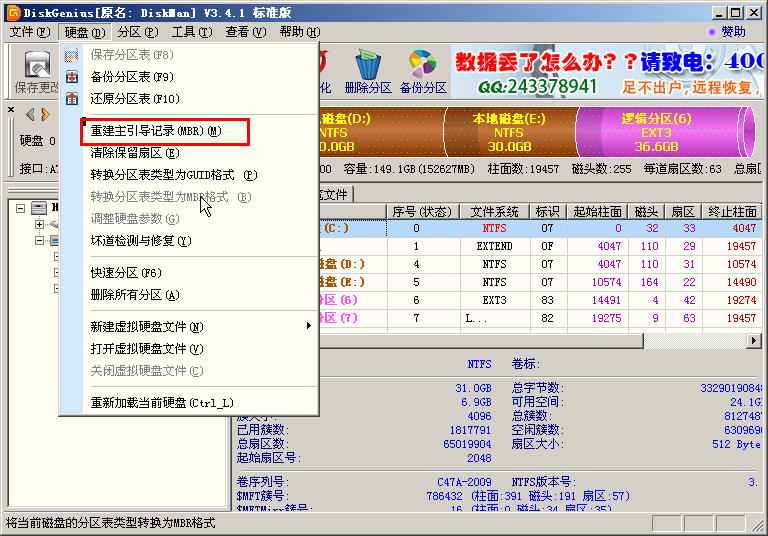Open the 工具(T) menu
The image size is (768, 536).
(192, 32)
